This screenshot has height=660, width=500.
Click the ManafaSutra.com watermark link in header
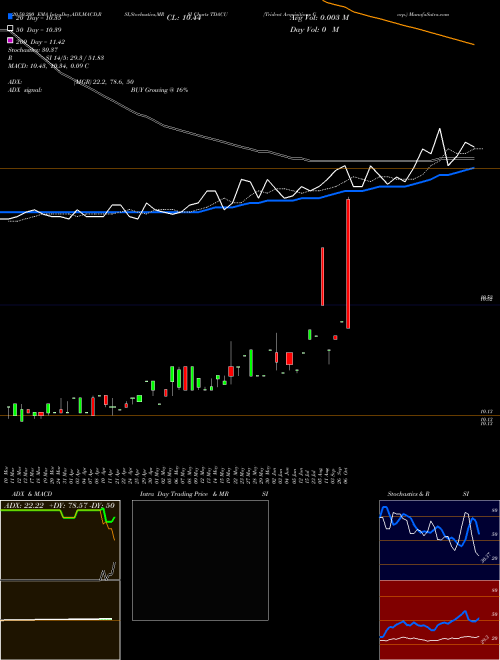(429, 14)
